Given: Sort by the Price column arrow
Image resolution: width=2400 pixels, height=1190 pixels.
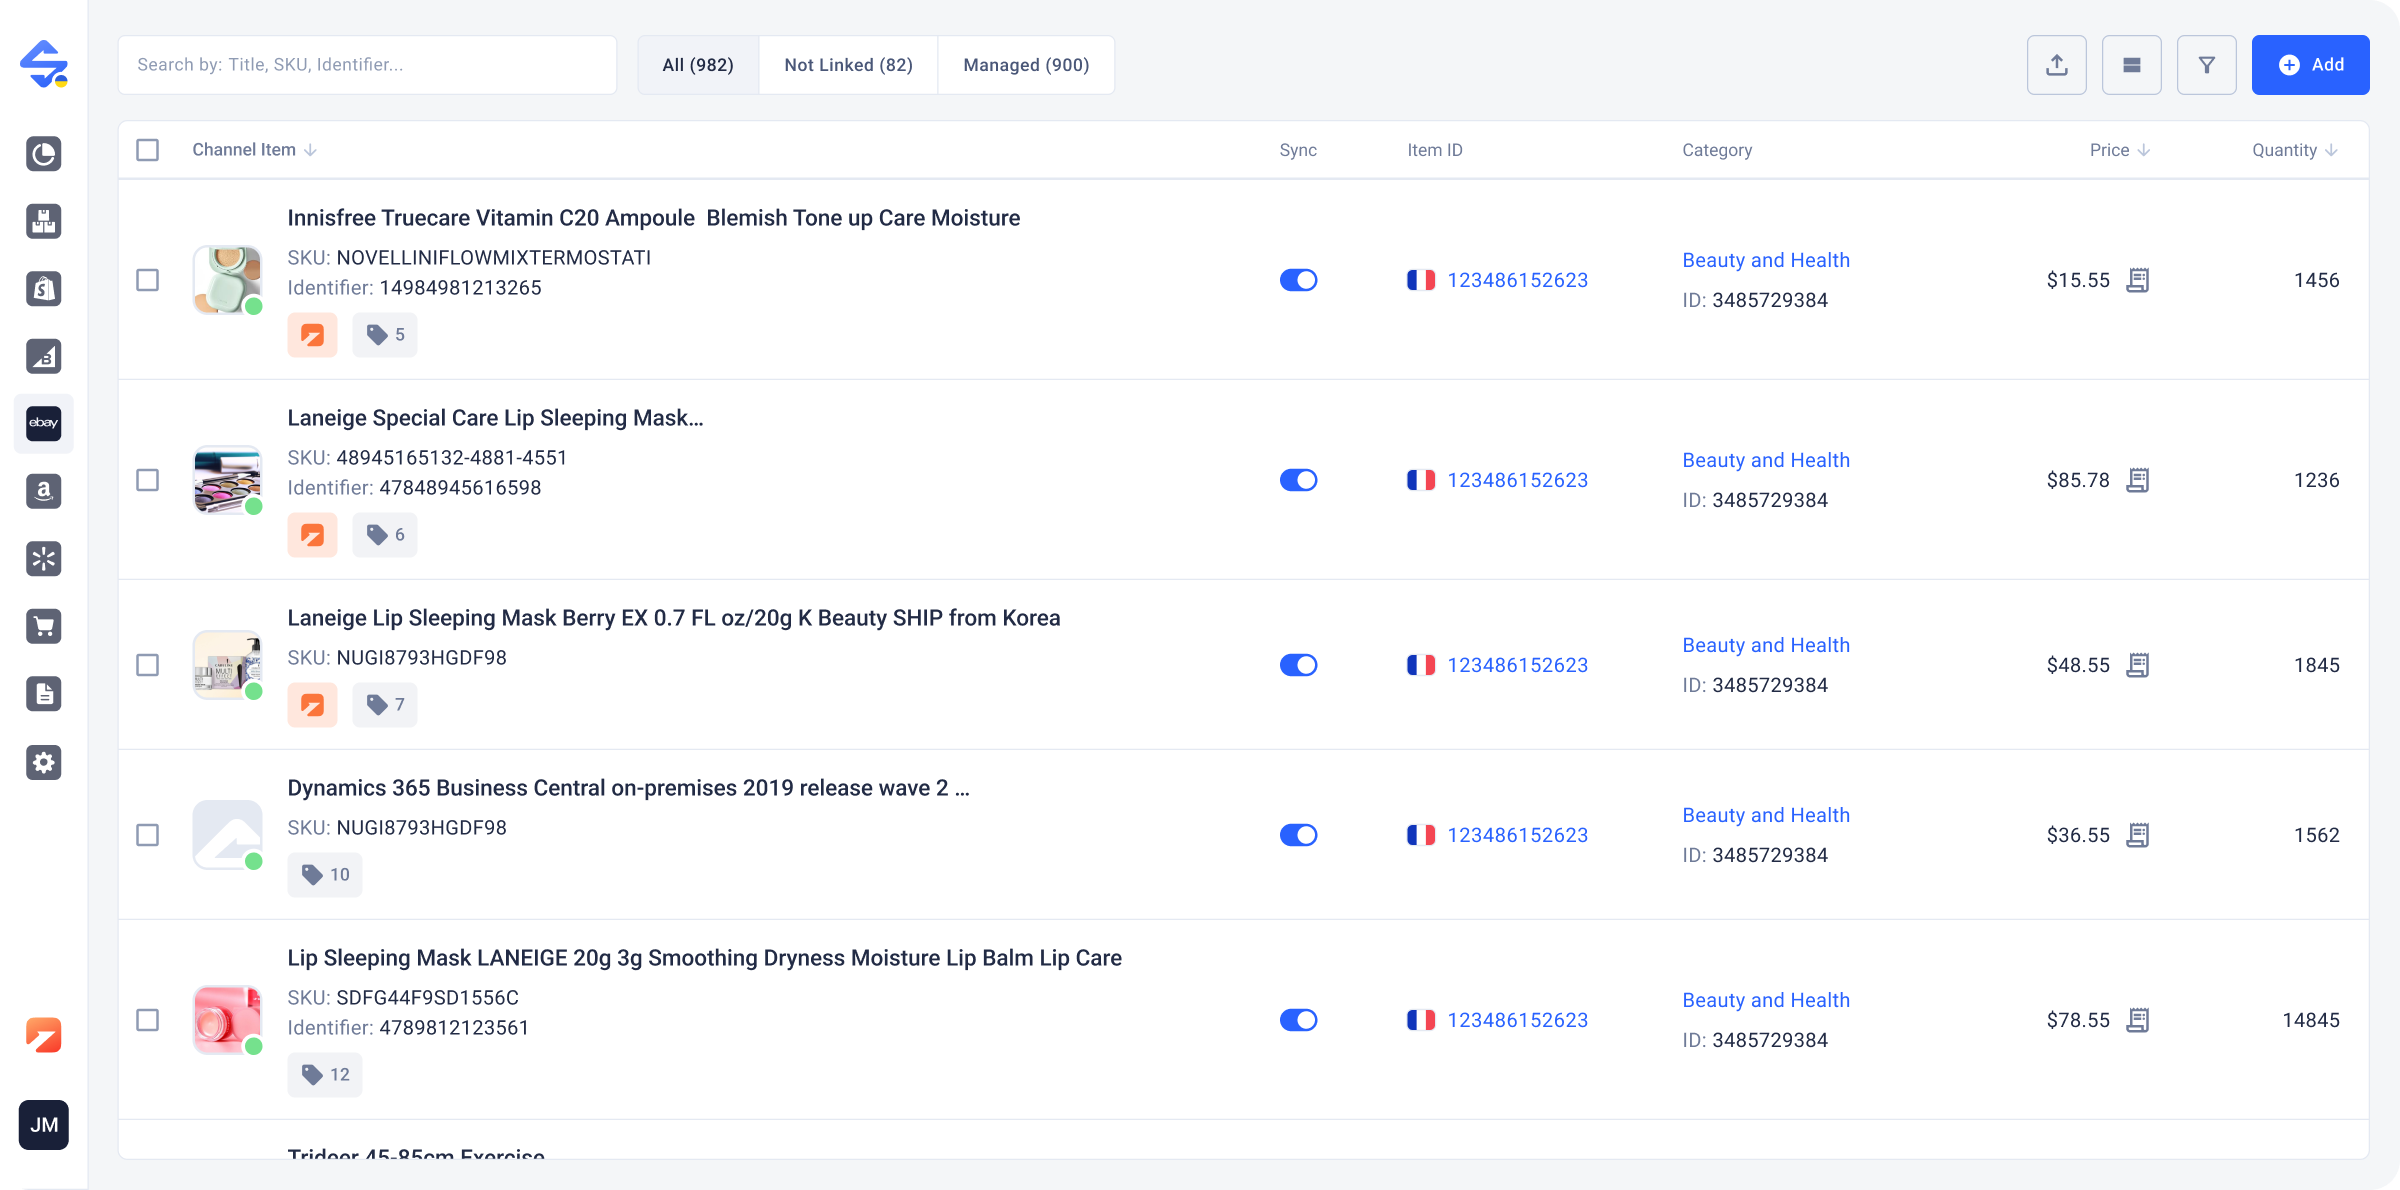Looking at the screenshot, I should point(2144,150).
